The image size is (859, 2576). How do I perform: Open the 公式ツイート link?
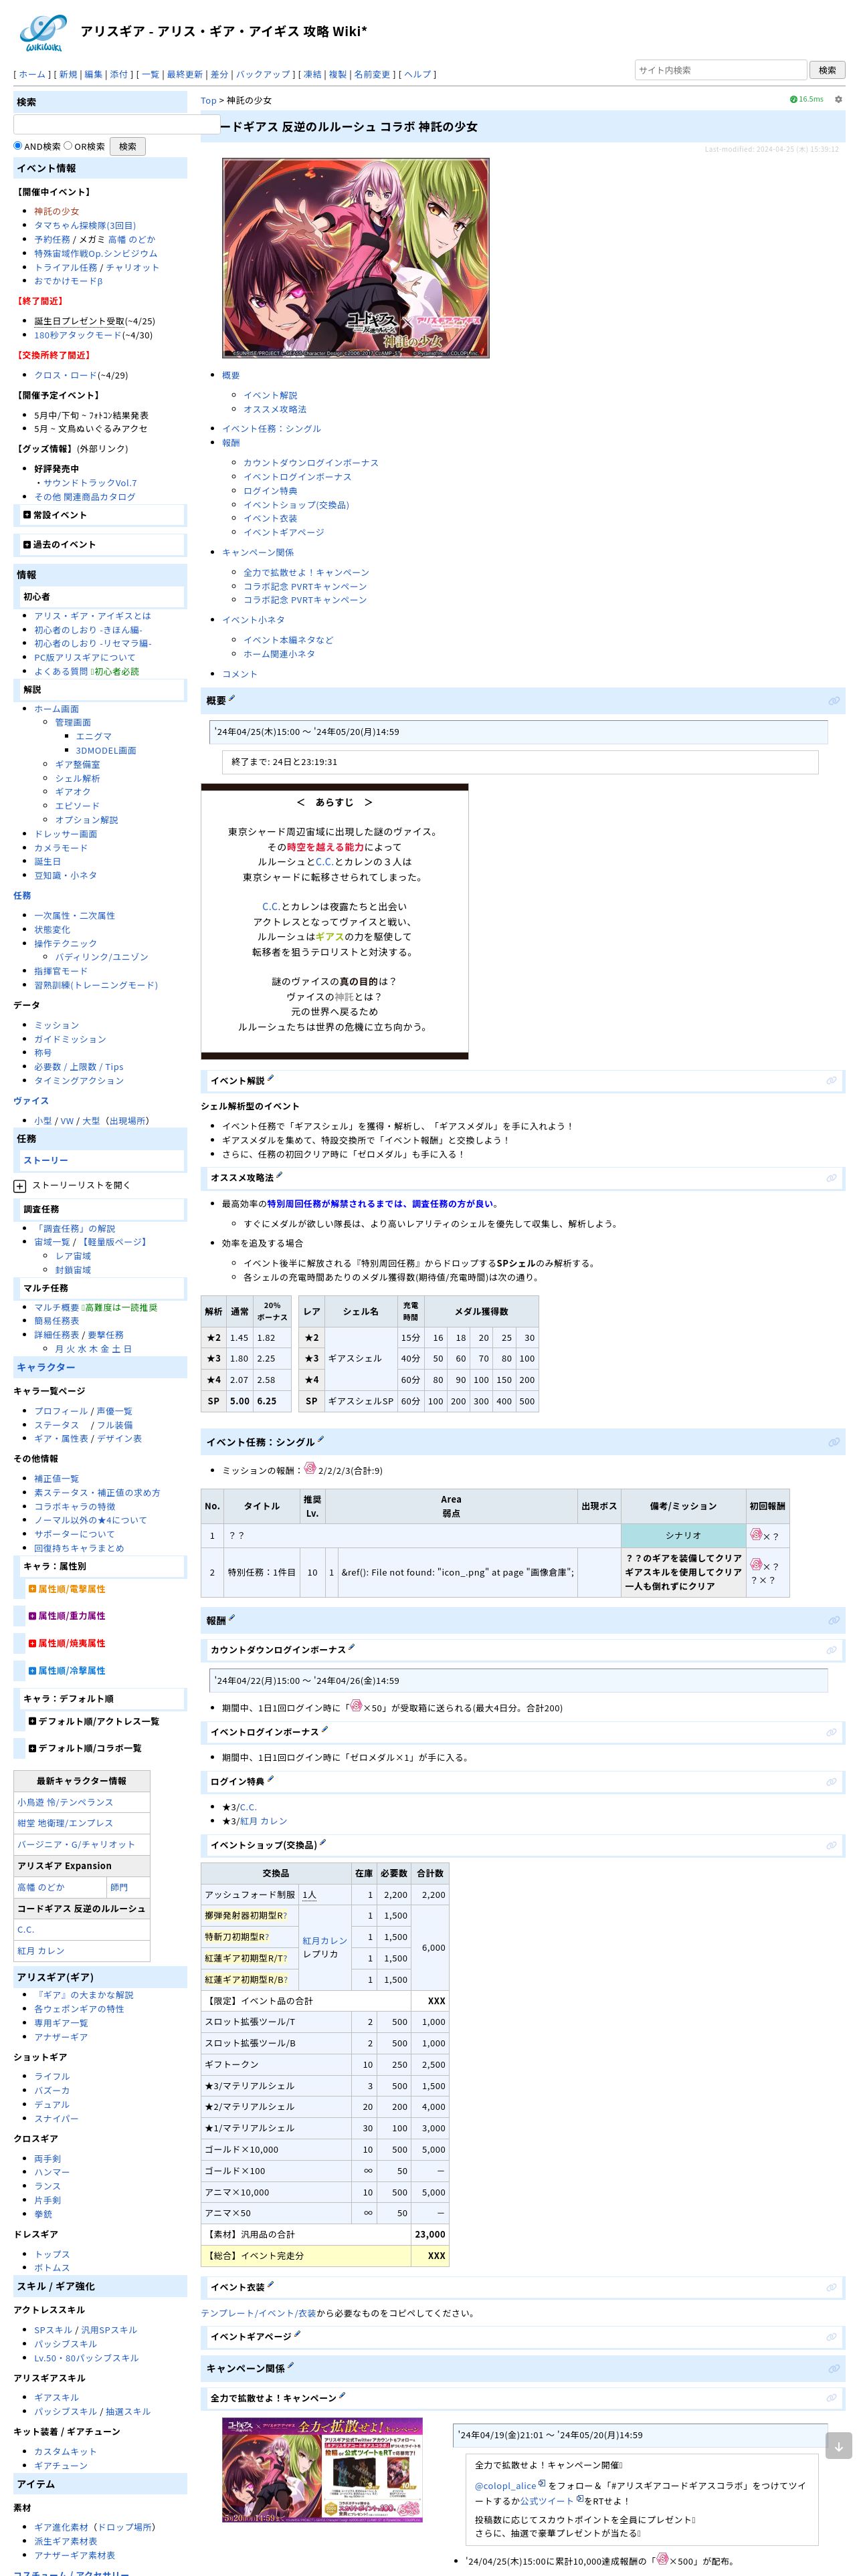(x=547, y=2501)
